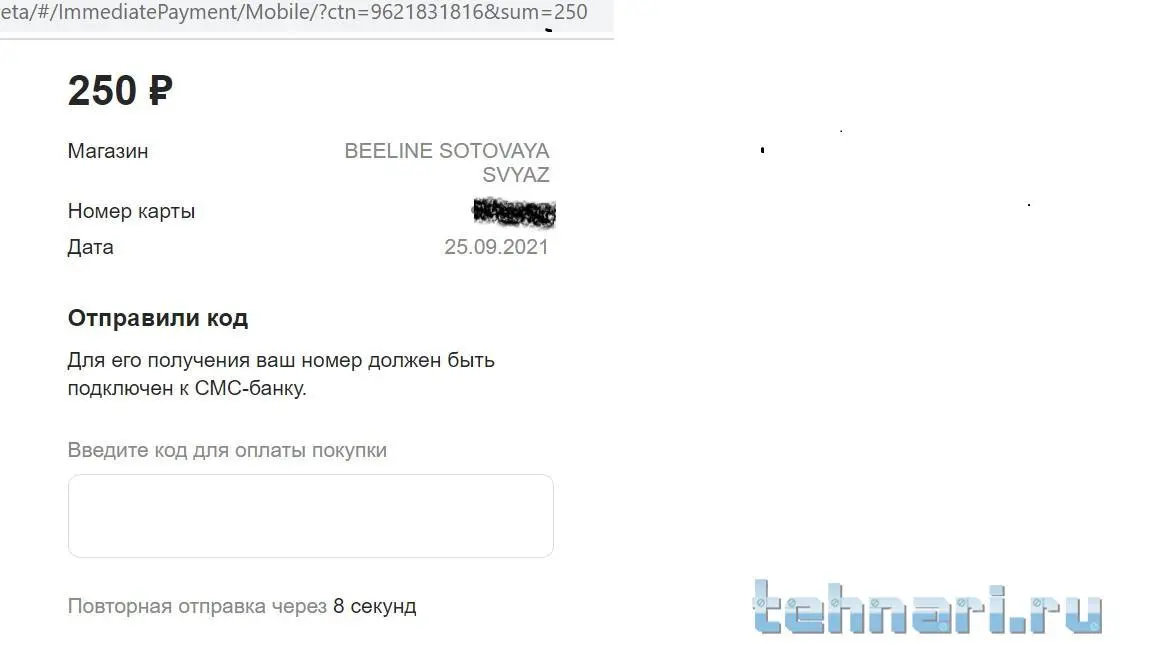This screenshot has height=666, width=1152.
Task: Click the '8 секунд' countdown timer
Action: point(375,606)
